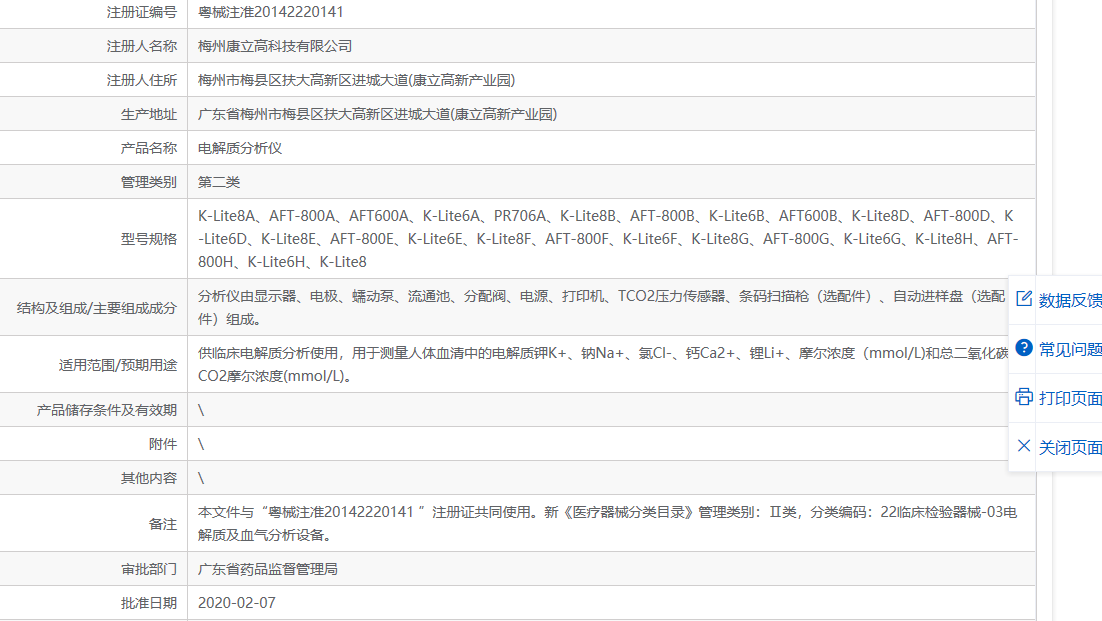The height and width of the screenshot is (621, 1102).
Task: Click the 批准日期 label
Action: (149, 603)
